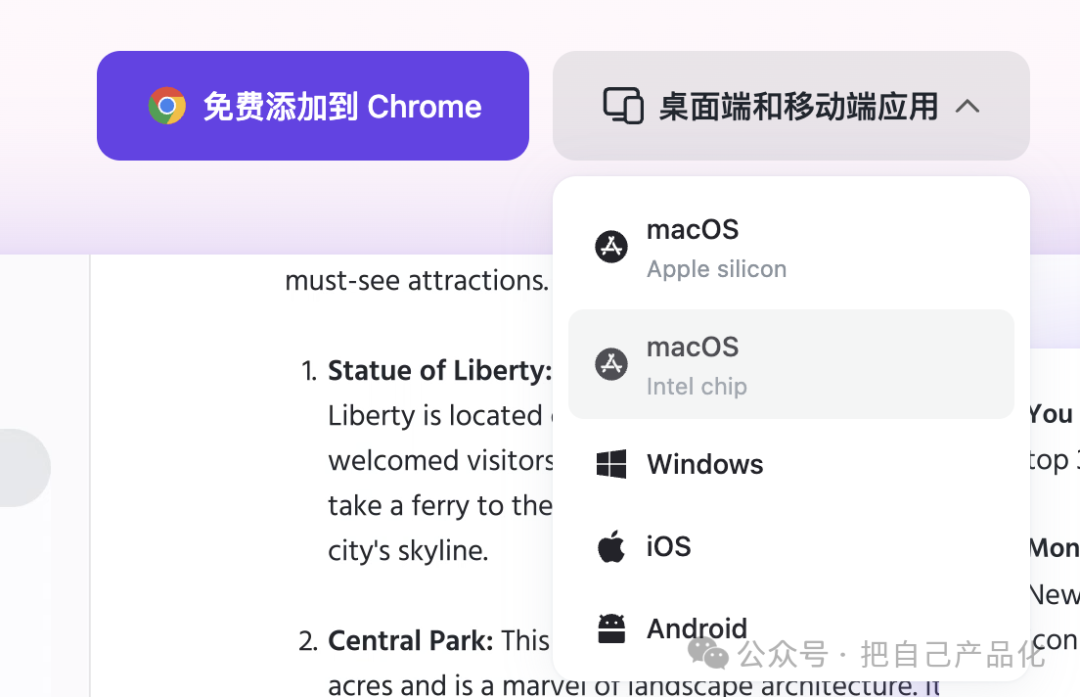Image resolution: width=1080 pixels, height=697 pixels.
Task: Click the Central Park bold heading
Action: (x=410, y=640)
